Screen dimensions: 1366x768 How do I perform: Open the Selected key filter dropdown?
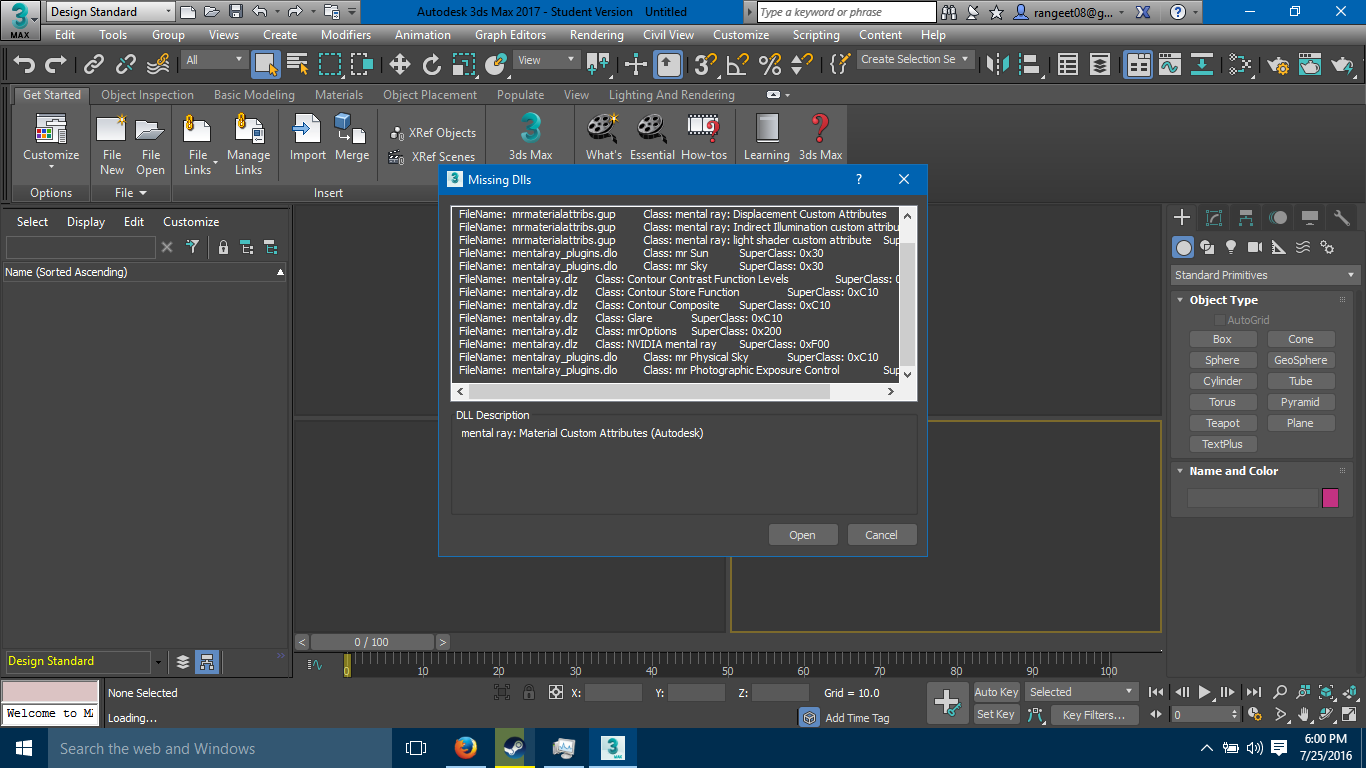click(x=1081, y=692)
